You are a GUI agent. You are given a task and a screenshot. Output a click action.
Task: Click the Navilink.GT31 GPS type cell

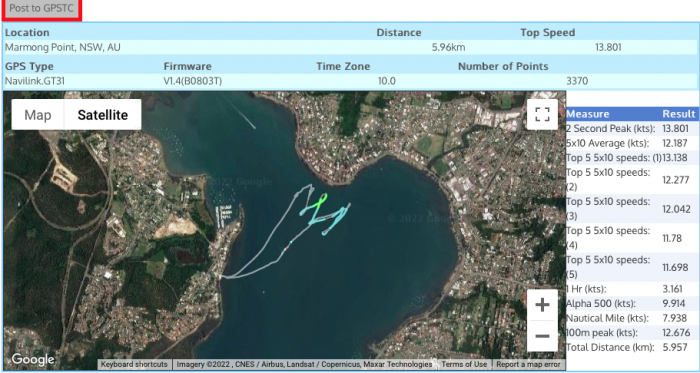36,81
